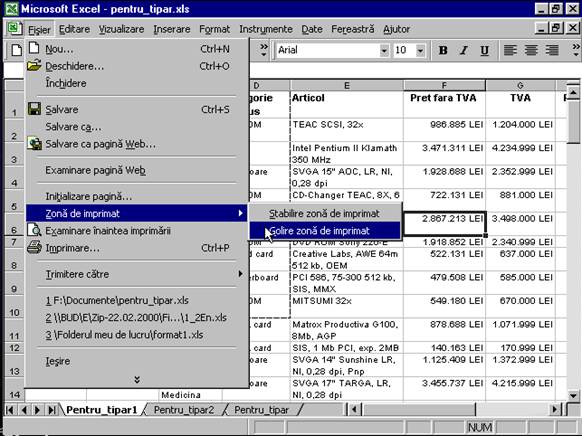Open recent file 1_2En.xls
This screenshot has width=582, height=436.
[137, 318]
